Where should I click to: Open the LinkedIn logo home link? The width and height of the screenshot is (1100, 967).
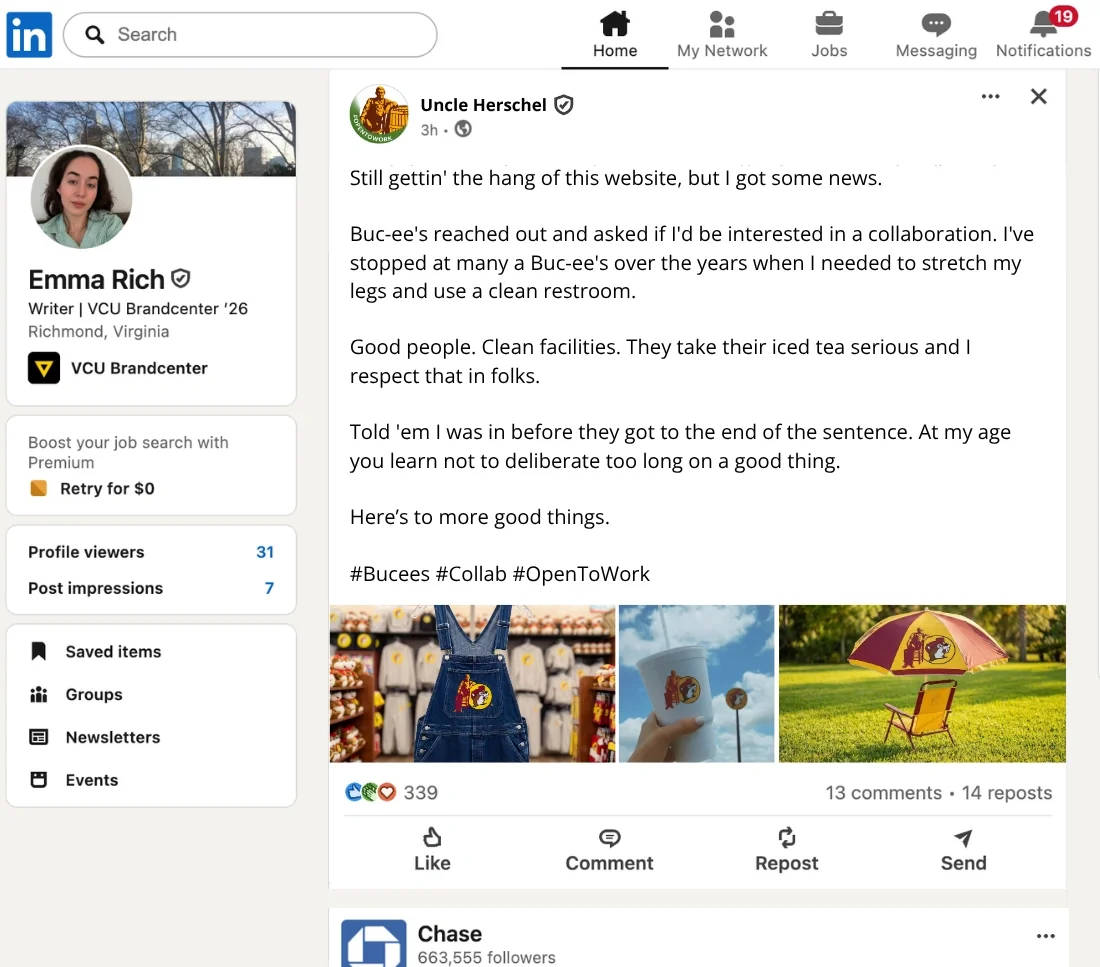[x=29, y=34]
